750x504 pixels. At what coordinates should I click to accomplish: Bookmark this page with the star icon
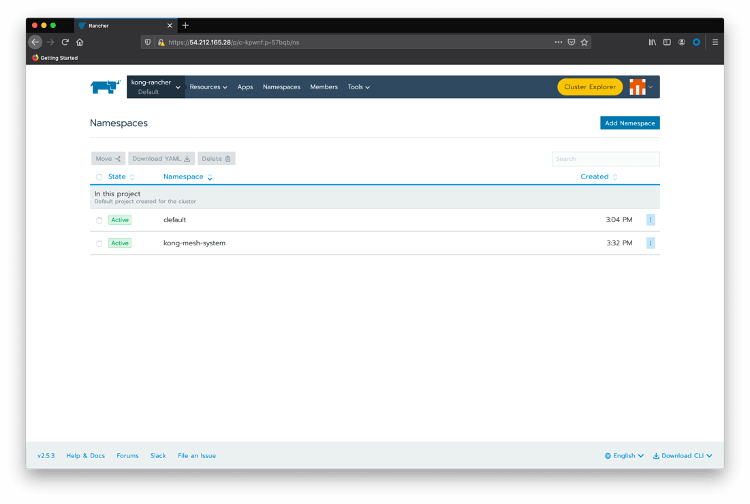pos(585,42)
